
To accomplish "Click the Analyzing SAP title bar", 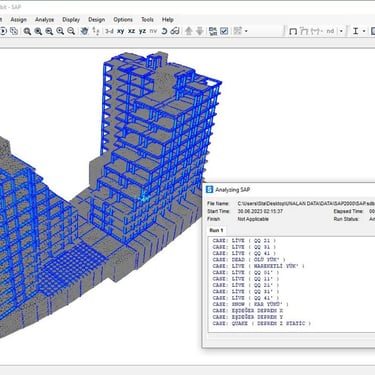I will [289, 190].
